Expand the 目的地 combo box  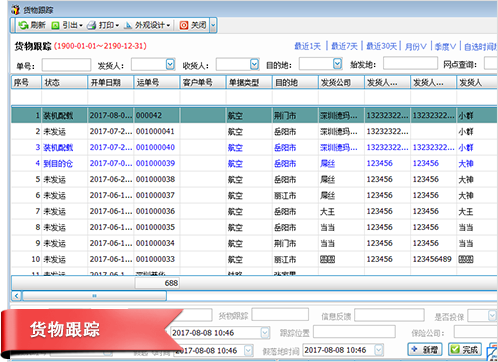click(337, 63)
